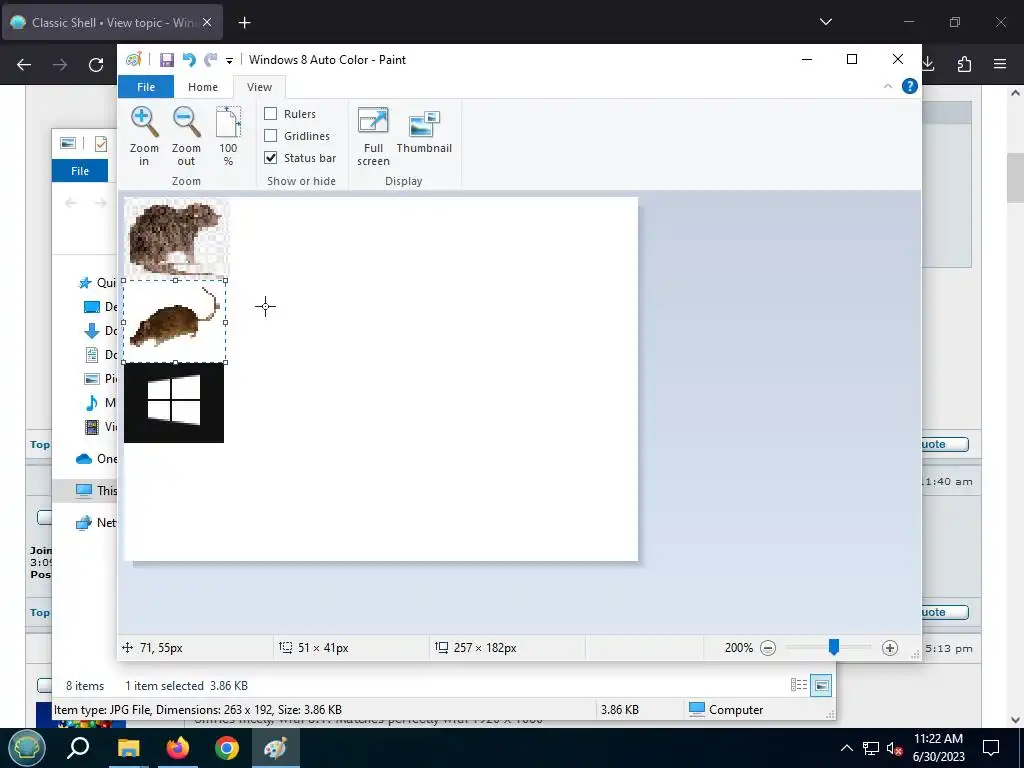Save the Paint image via quick access
This screenshot has width=1024, height=768.
coord(167,59)
